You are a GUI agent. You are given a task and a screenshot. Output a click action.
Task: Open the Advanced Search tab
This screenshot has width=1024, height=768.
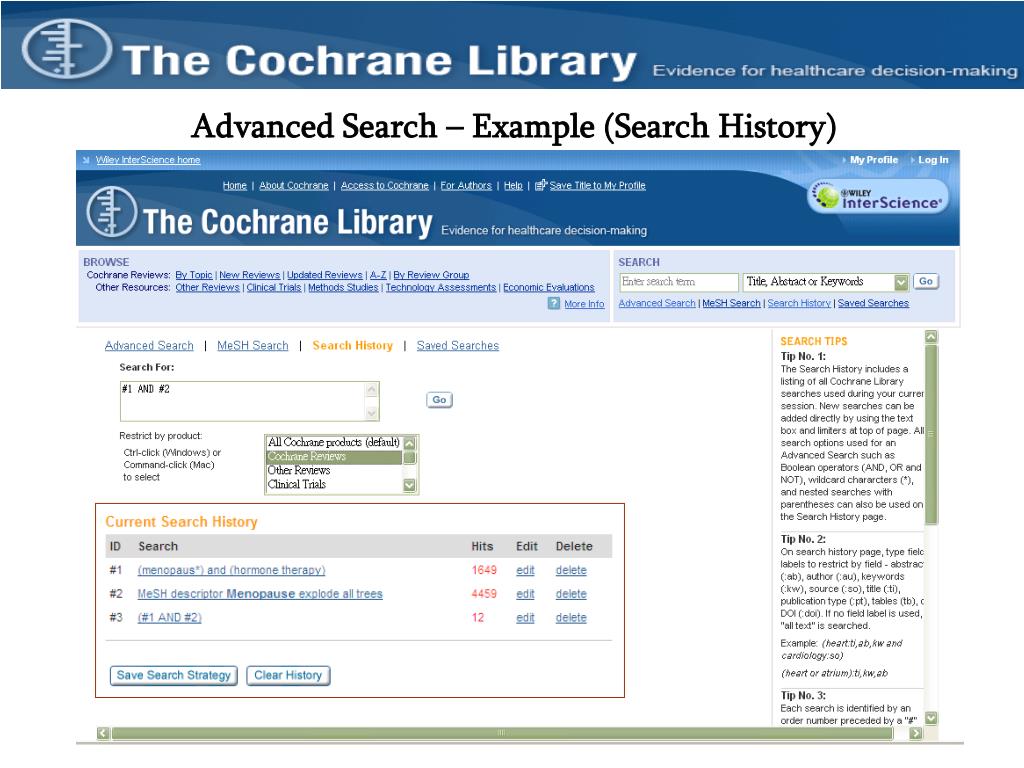click(x=149, y=345)
